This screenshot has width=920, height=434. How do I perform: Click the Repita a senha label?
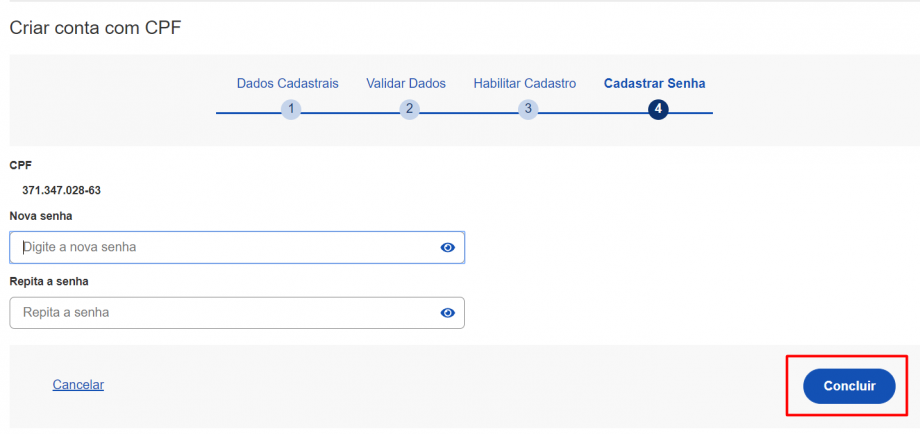click(x=49, y=282)
